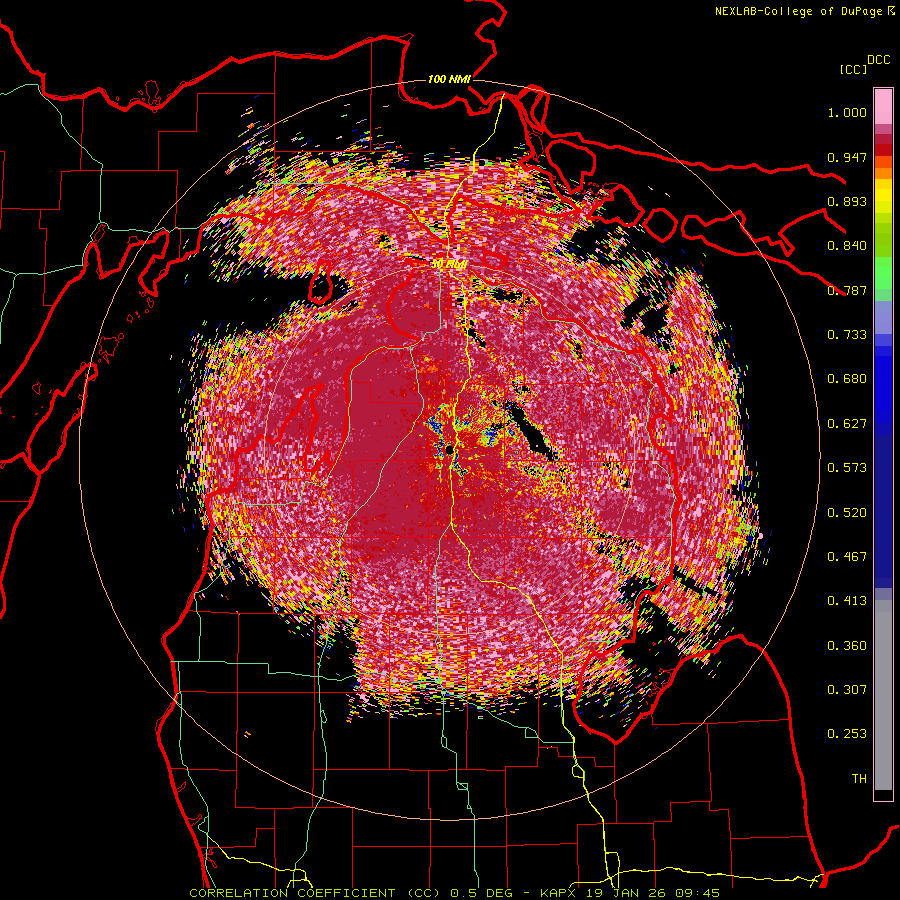Click the 0.307 legend value
Viewport: 900px width, 900px height.
(x=847, y=690)
